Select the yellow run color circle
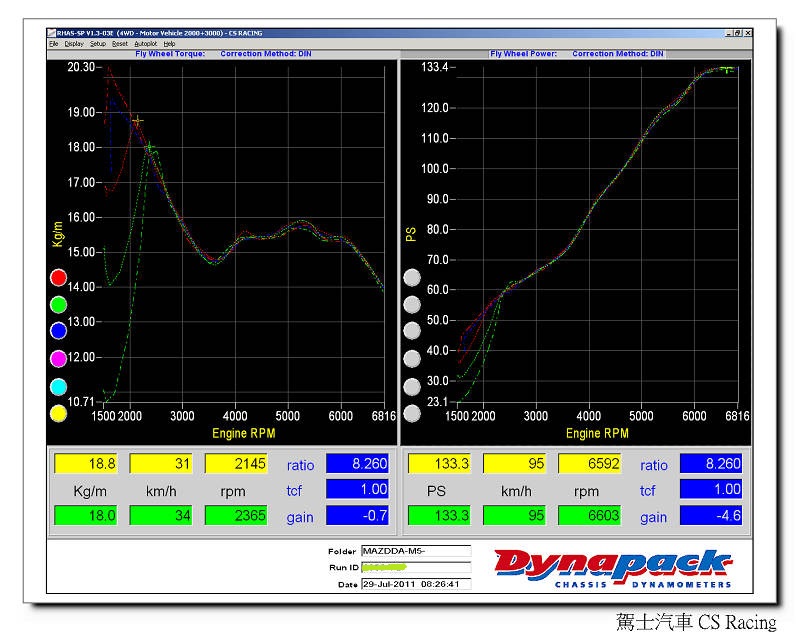 coord(58,413)
